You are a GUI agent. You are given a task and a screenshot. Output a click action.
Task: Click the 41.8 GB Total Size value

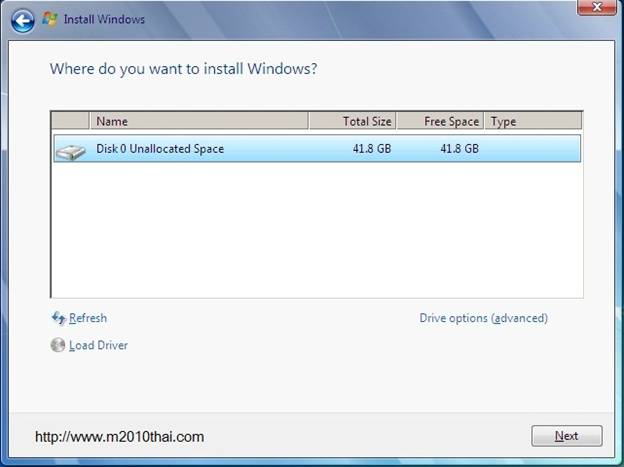pos(372,149)
